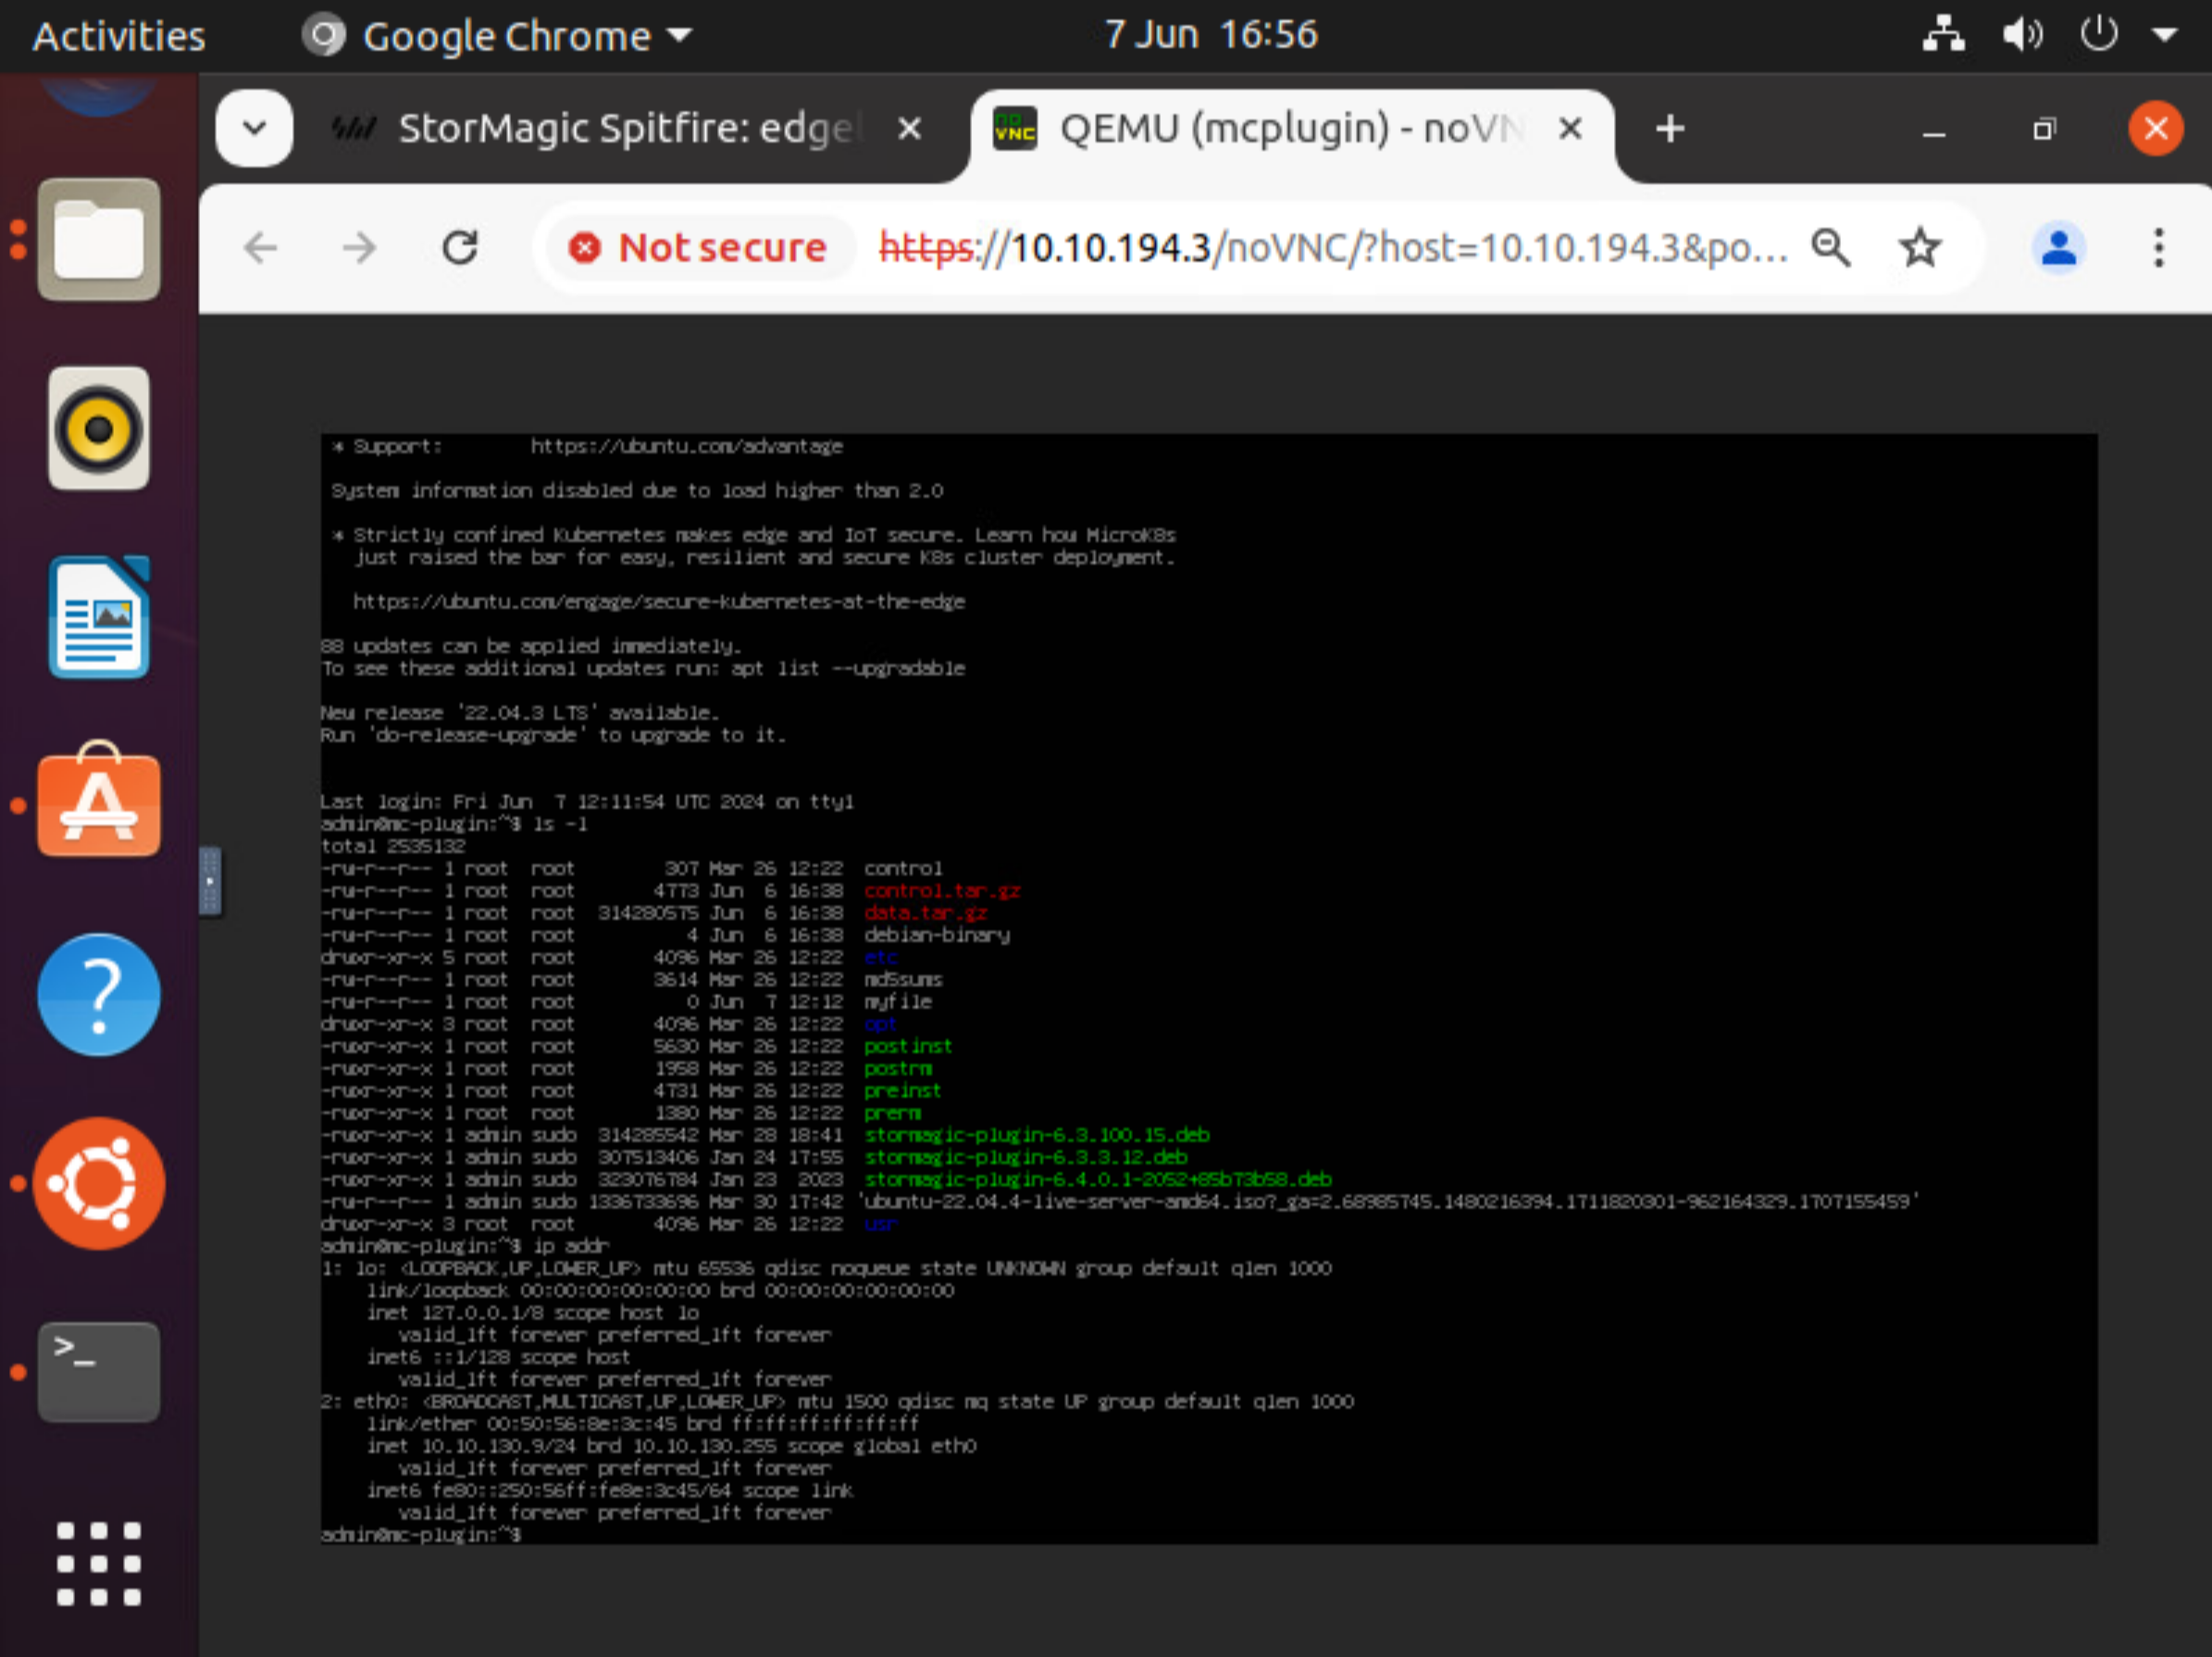2212x1657 pixels.
Task: Click the secure-kubernetes-at-the-edge URL text
Action: 658,601
